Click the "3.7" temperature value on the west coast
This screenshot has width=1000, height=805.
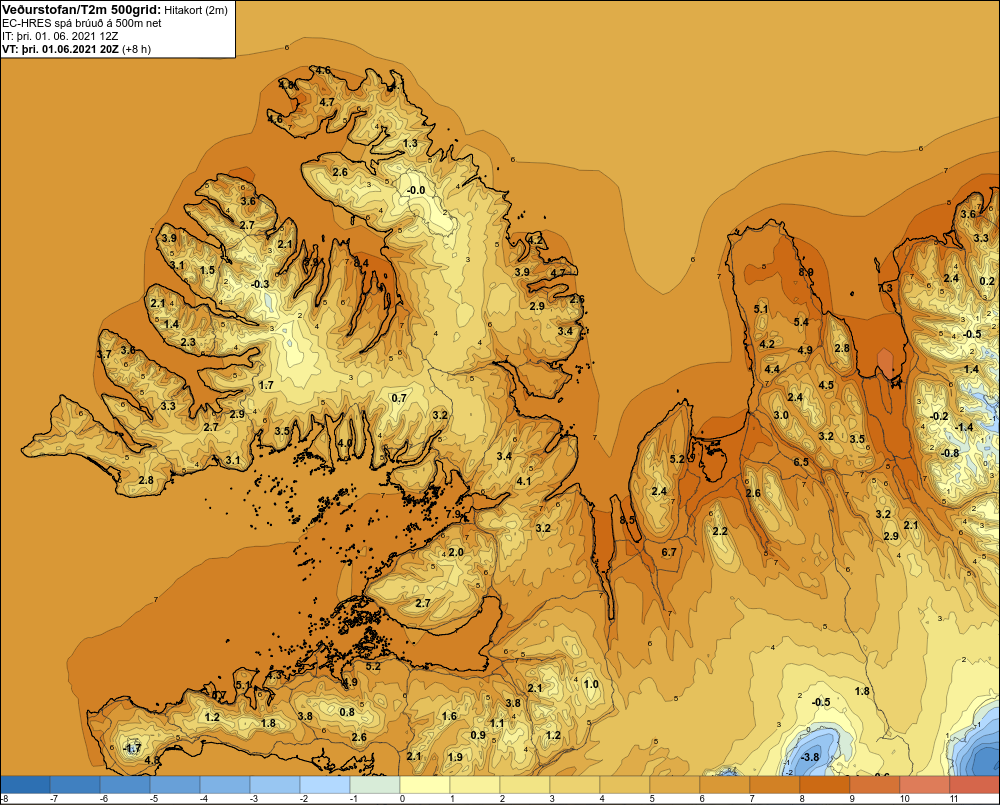tap(104, 355)
